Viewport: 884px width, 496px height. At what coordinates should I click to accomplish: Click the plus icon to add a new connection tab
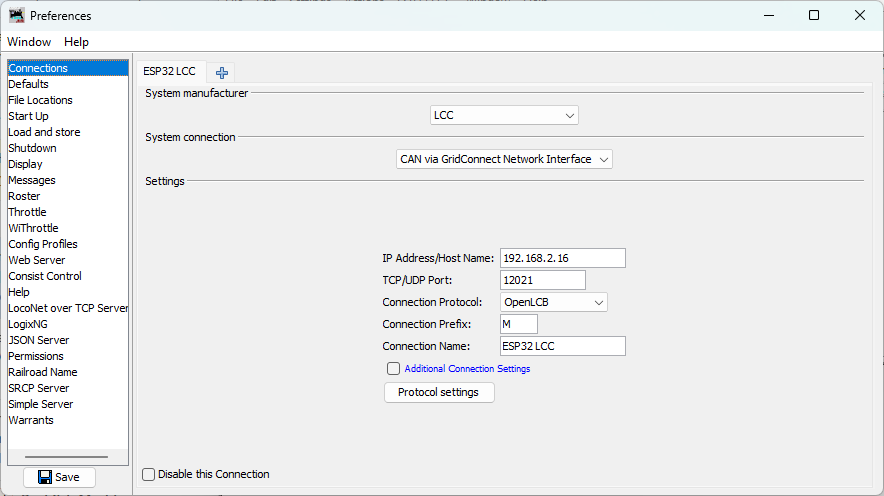[x=222, y=73]
